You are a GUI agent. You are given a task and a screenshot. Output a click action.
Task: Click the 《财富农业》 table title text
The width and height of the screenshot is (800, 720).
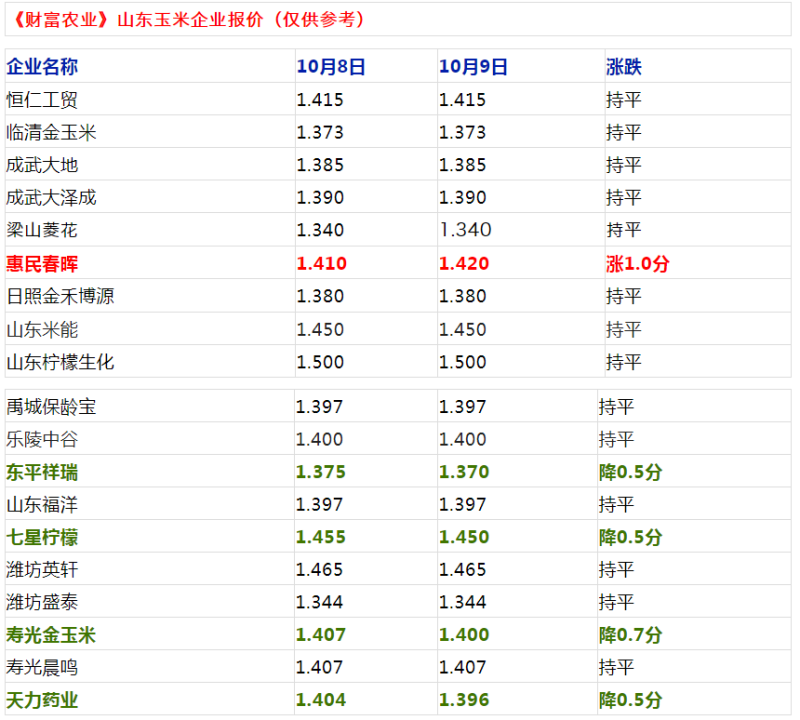190,19
